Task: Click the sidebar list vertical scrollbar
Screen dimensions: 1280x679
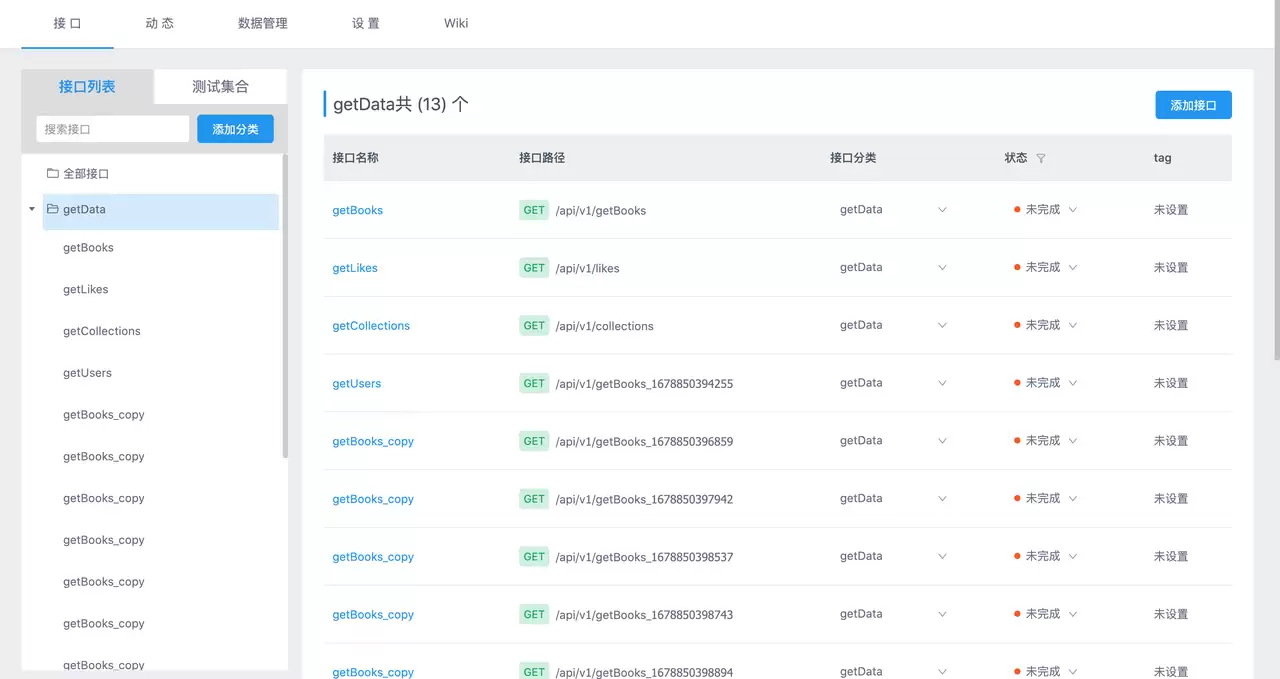Action: tap(285, 305)
